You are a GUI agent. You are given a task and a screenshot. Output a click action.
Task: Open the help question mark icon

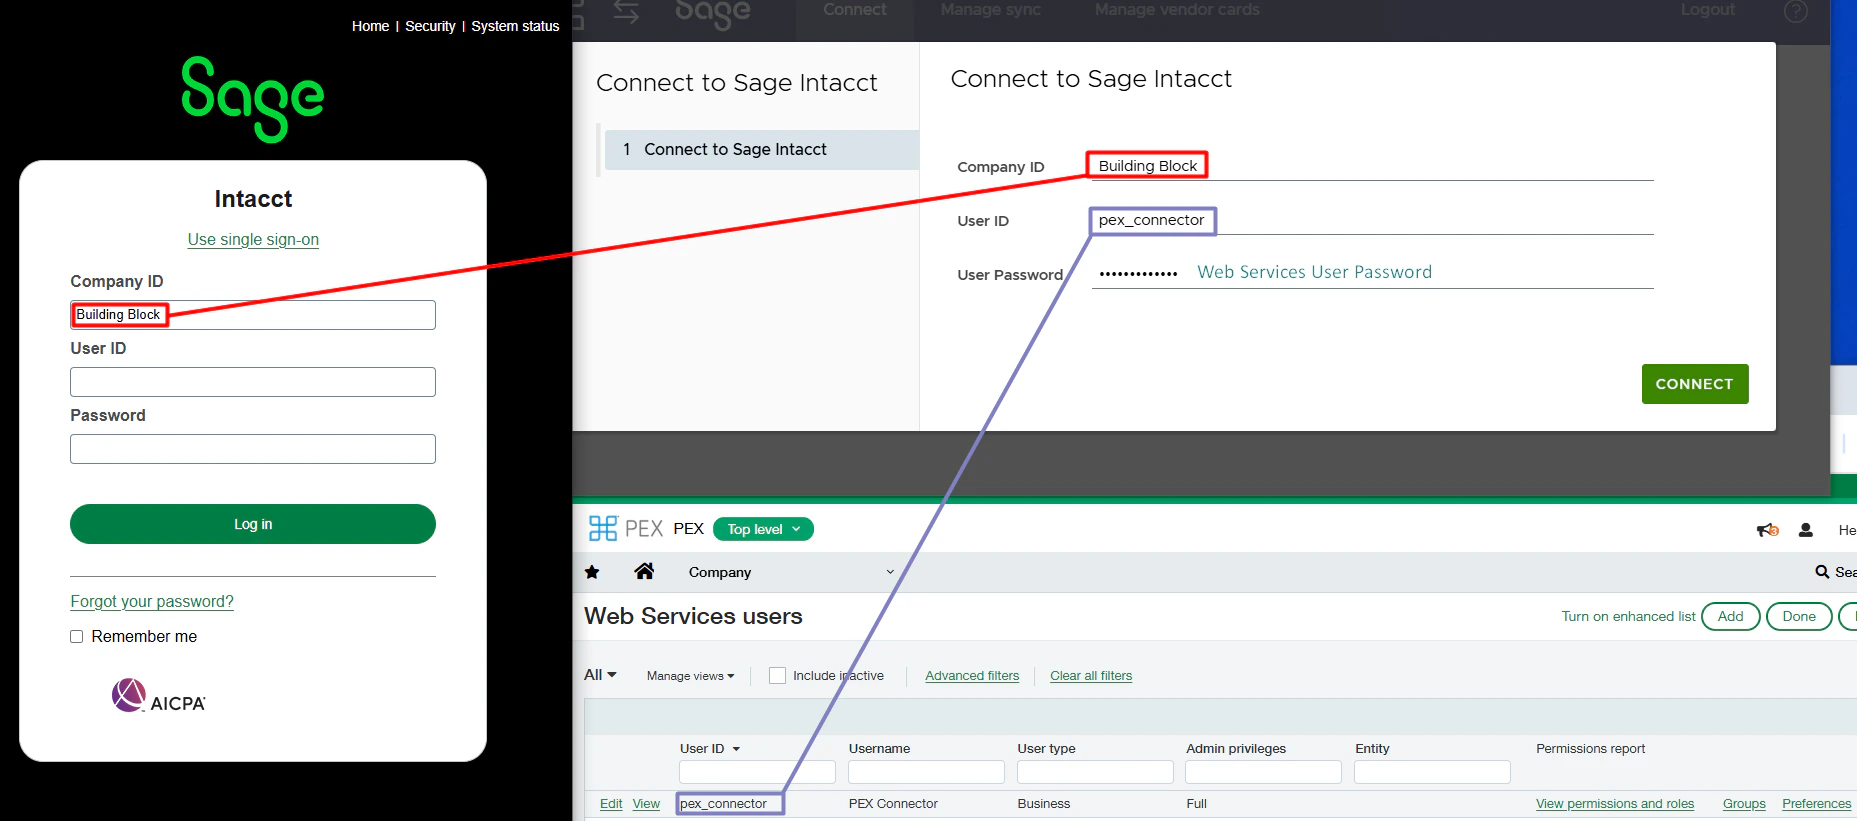pyautogui.click(x=1796, y=11)
